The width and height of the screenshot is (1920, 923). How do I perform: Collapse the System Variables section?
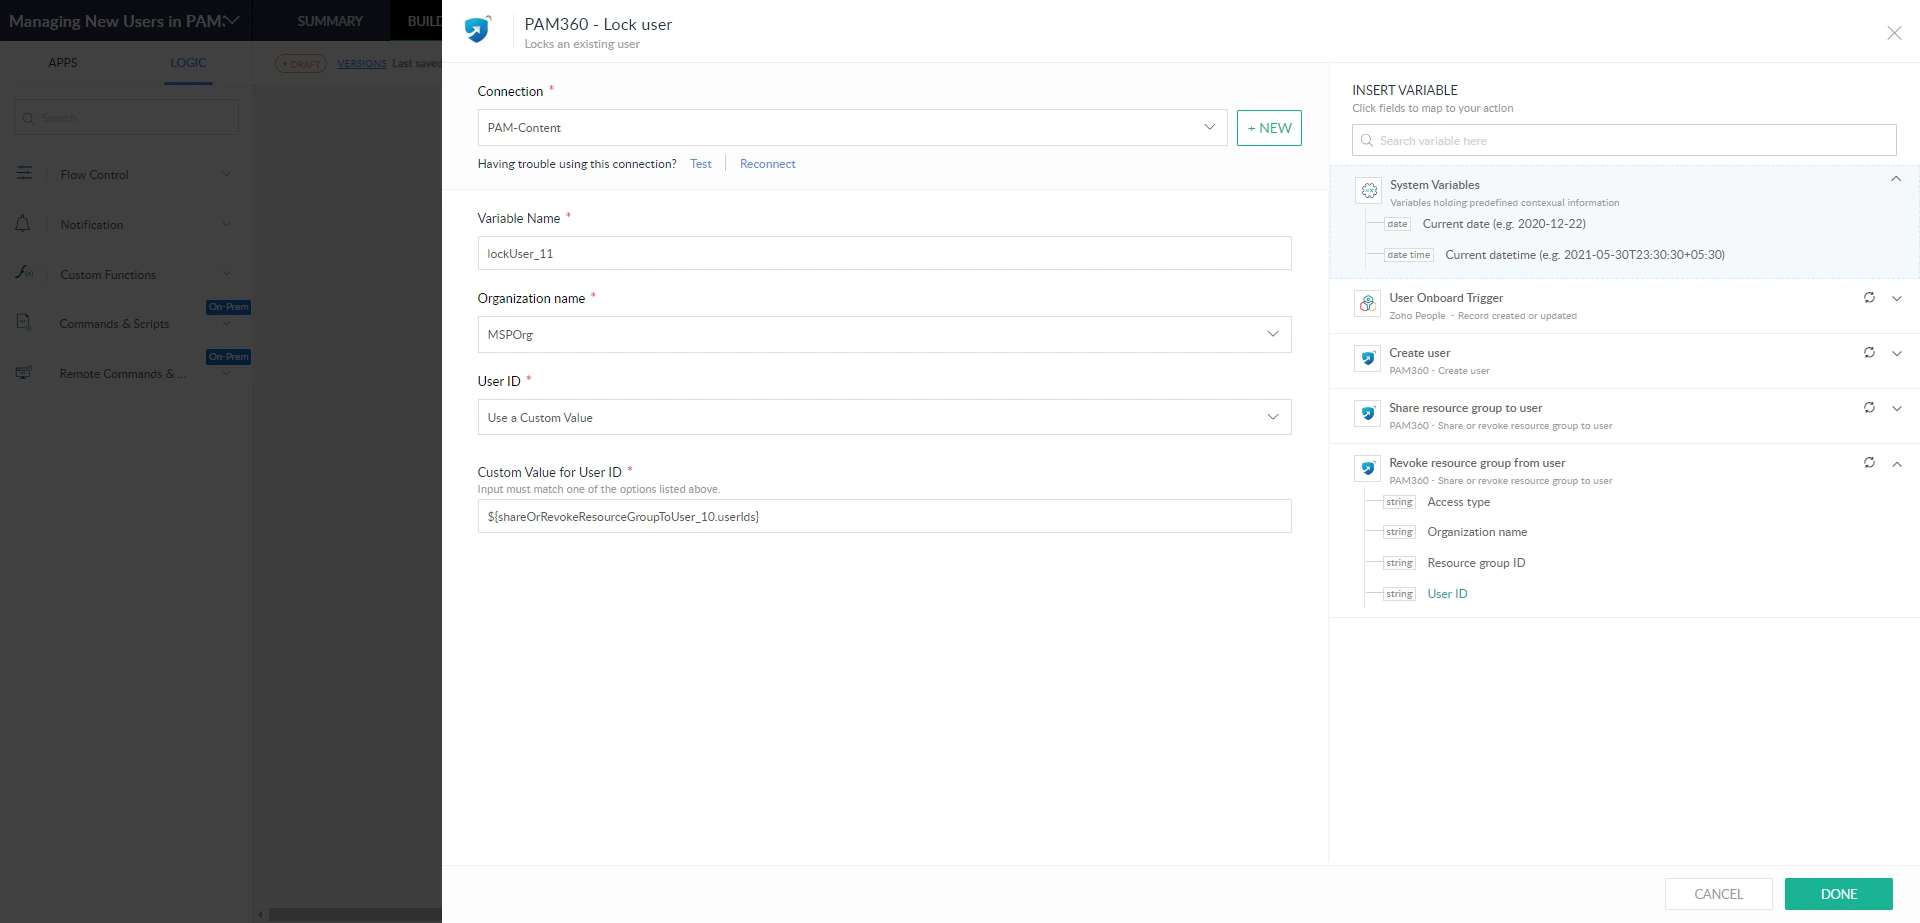click(x=1895, y=180)
